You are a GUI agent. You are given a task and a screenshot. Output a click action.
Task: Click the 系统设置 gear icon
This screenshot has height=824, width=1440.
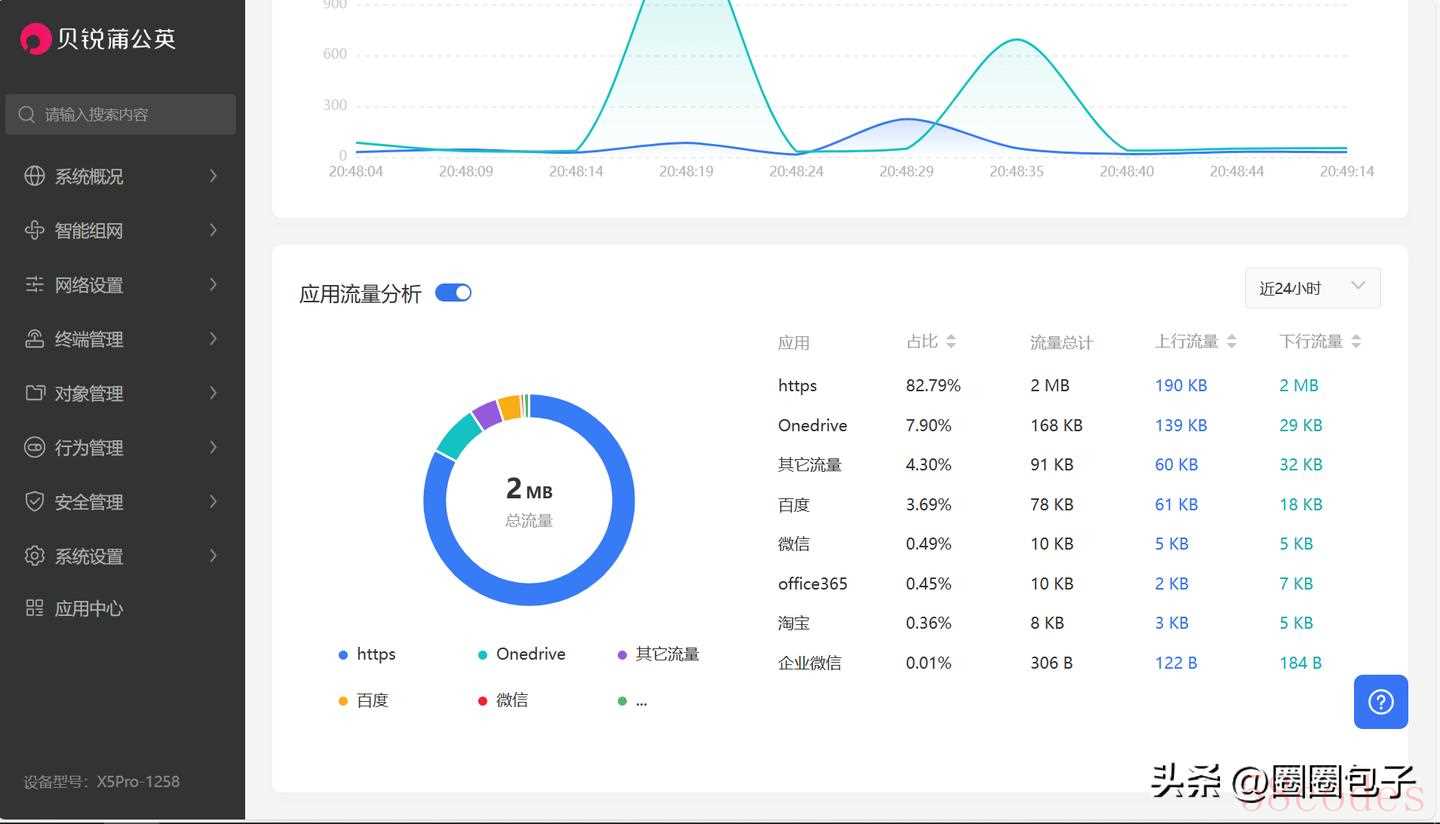point(34,556)
